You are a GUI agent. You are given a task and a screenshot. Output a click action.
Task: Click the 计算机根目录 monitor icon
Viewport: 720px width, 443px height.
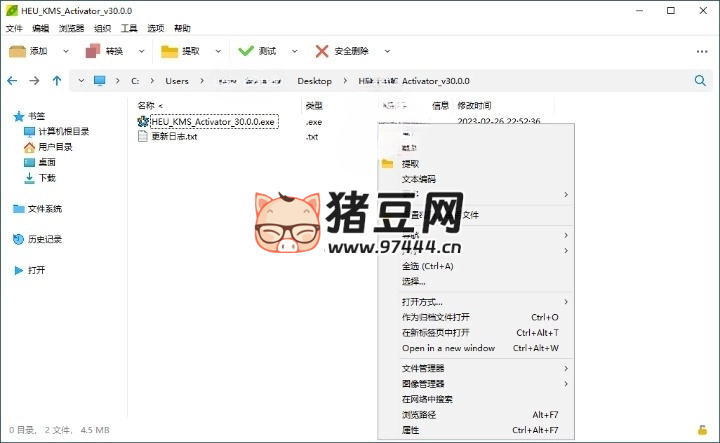pyautogui.click(x=29, y=132)
